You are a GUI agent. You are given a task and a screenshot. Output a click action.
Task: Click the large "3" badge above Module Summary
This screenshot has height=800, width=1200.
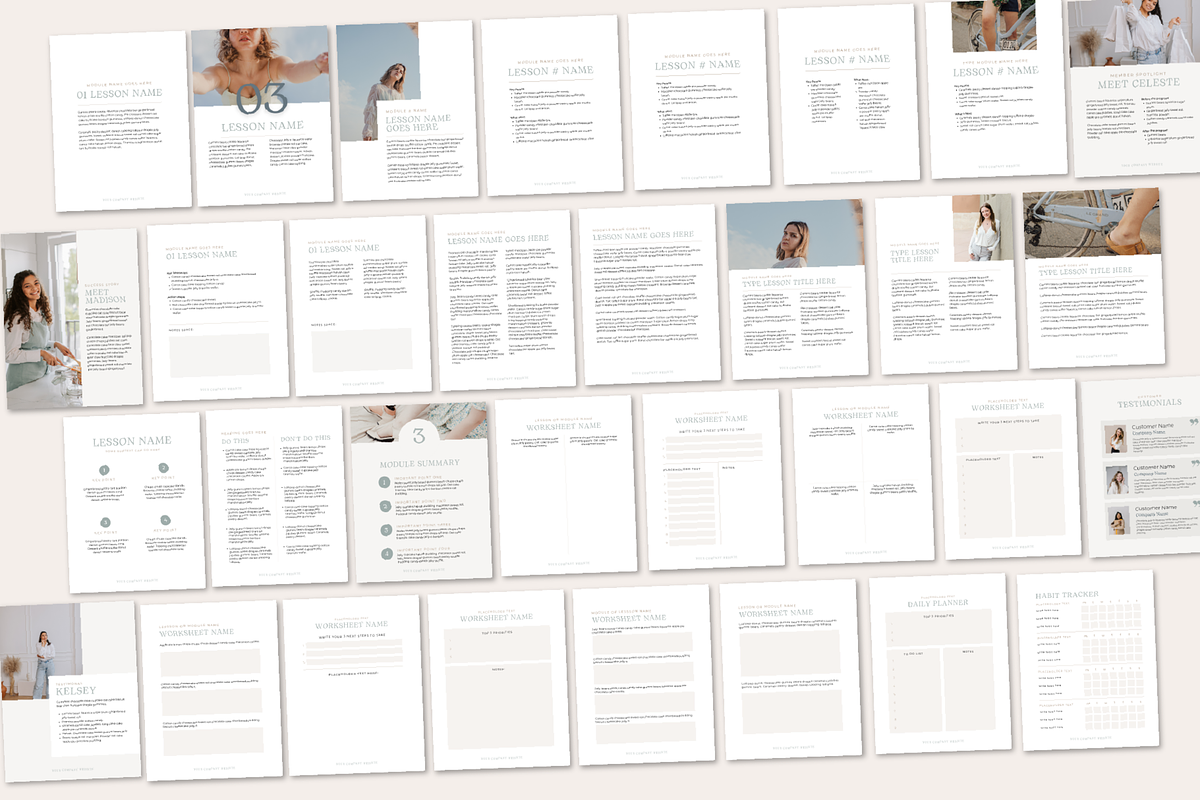click(419, 435)
